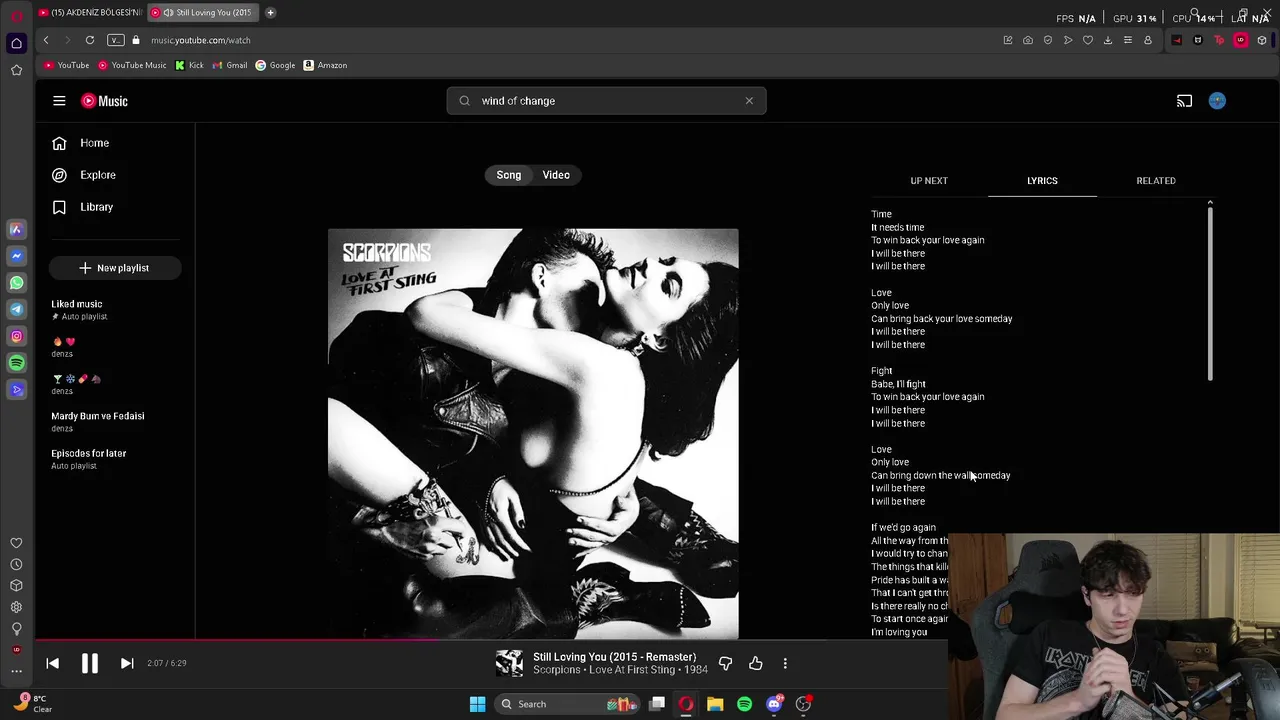Open Telegram in browser sidebar
The height and width of the screenshot is (720, 1280).
(16, 310)
